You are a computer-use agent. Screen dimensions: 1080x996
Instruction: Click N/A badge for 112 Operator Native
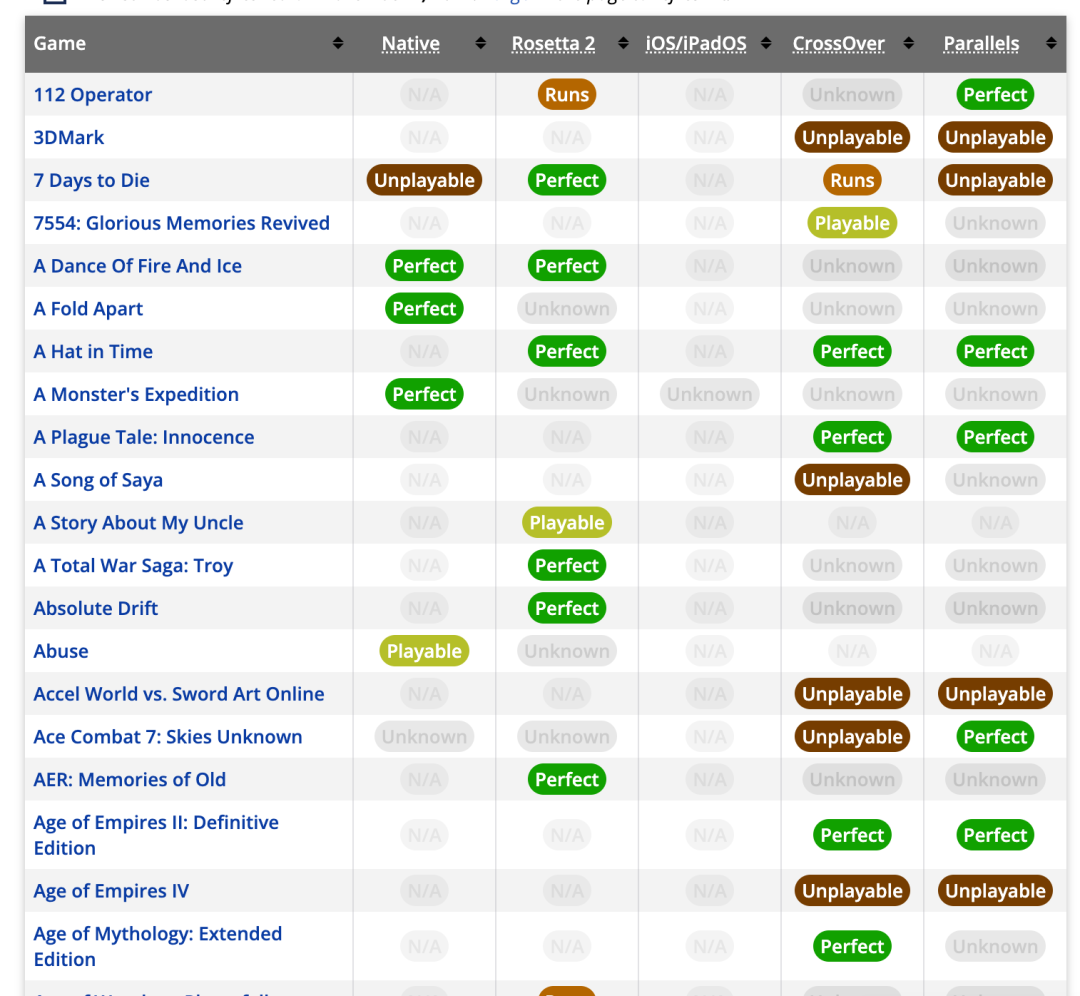click(424, 94)
